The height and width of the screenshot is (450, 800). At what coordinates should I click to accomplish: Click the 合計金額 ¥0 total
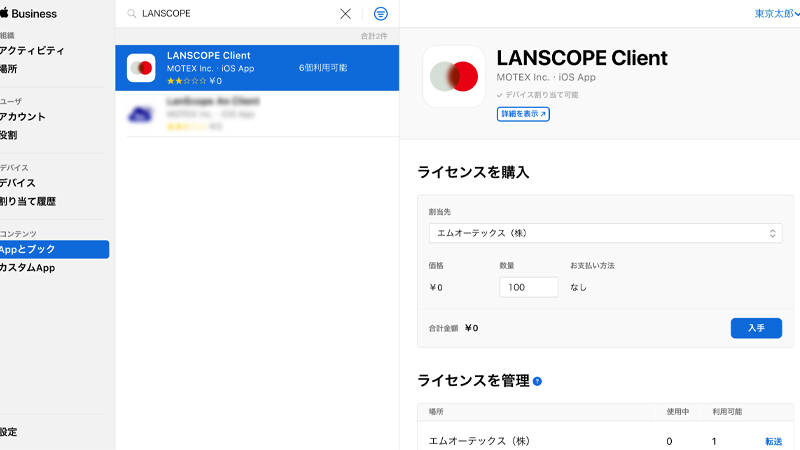454,328
